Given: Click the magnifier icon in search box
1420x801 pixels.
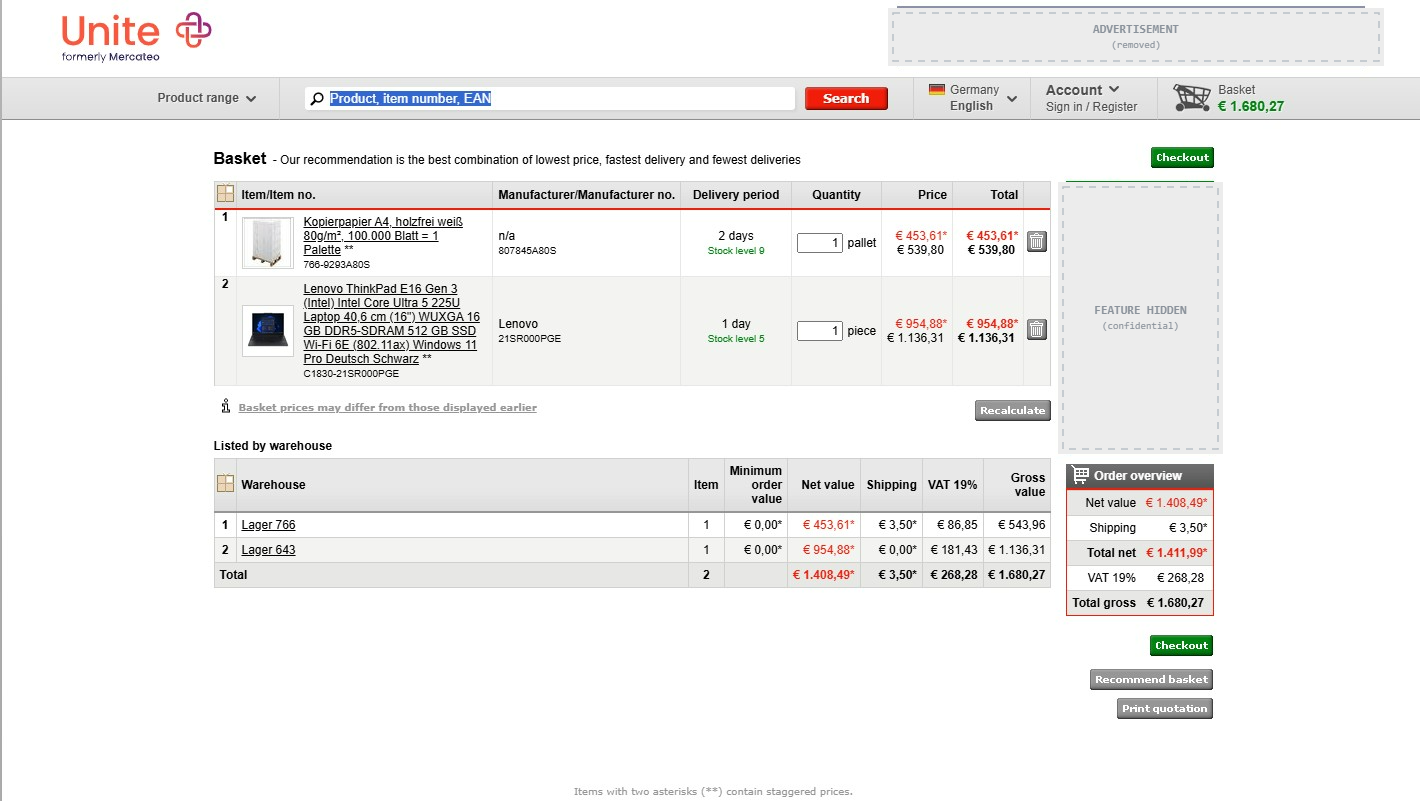Looking at the screenshot, I should point(318,98).
